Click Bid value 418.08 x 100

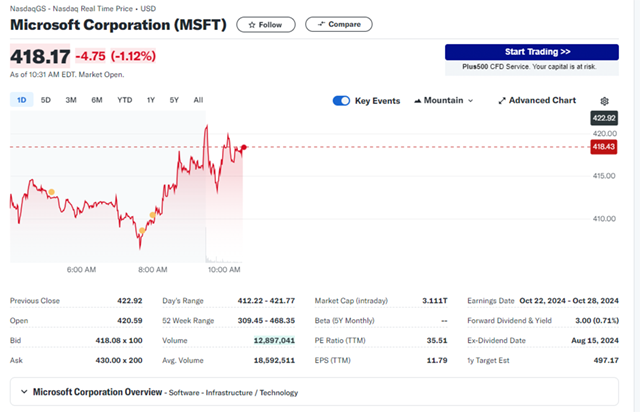pos(119,341)
